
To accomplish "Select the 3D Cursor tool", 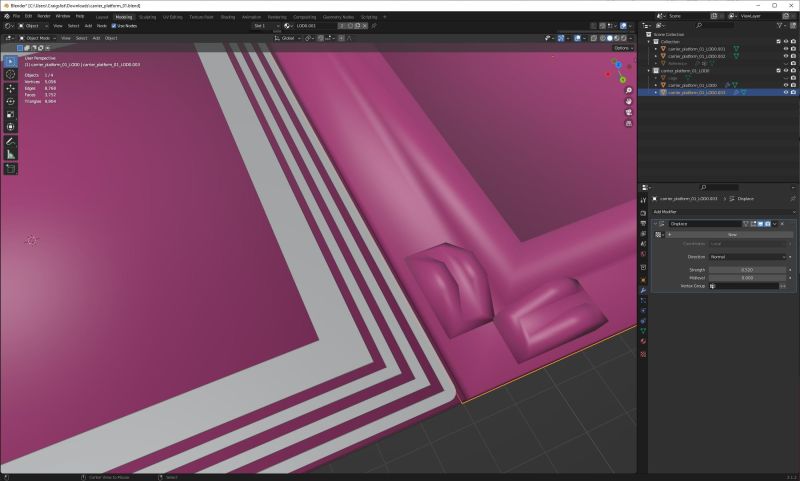I will click(10, 74).
